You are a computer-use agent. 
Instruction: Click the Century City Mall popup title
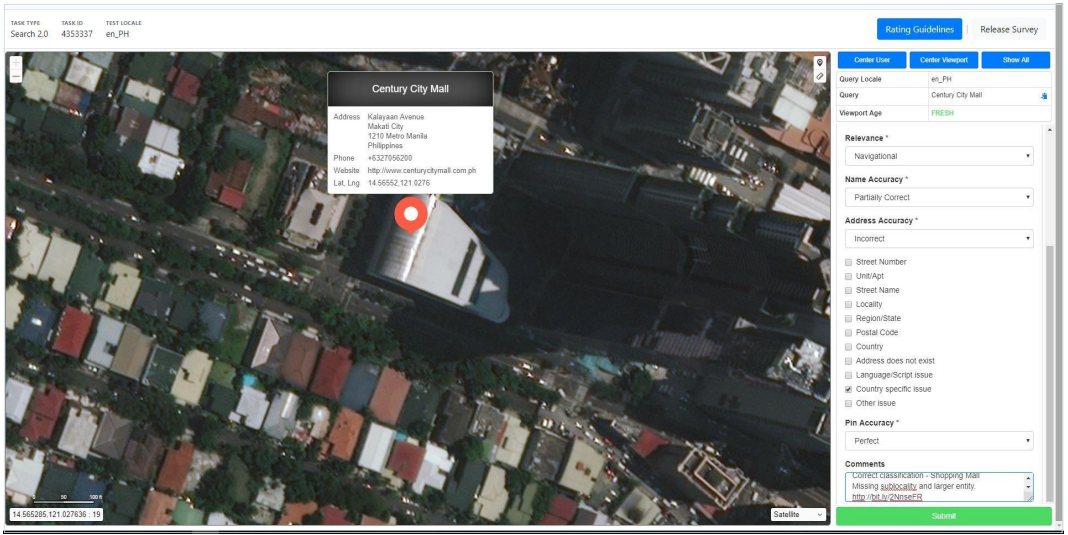click(x=410, y=89)
